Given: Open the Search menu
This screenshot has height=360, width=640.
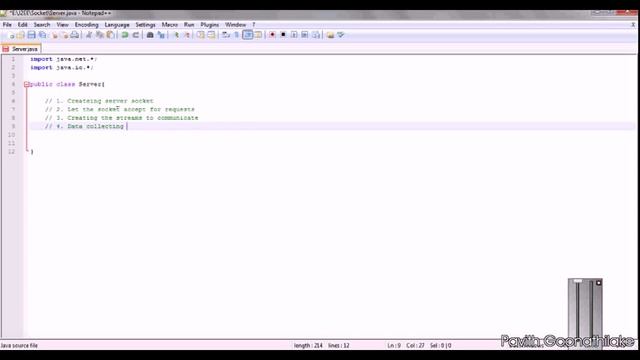Looking at the screenshot, I should (42, 25).
